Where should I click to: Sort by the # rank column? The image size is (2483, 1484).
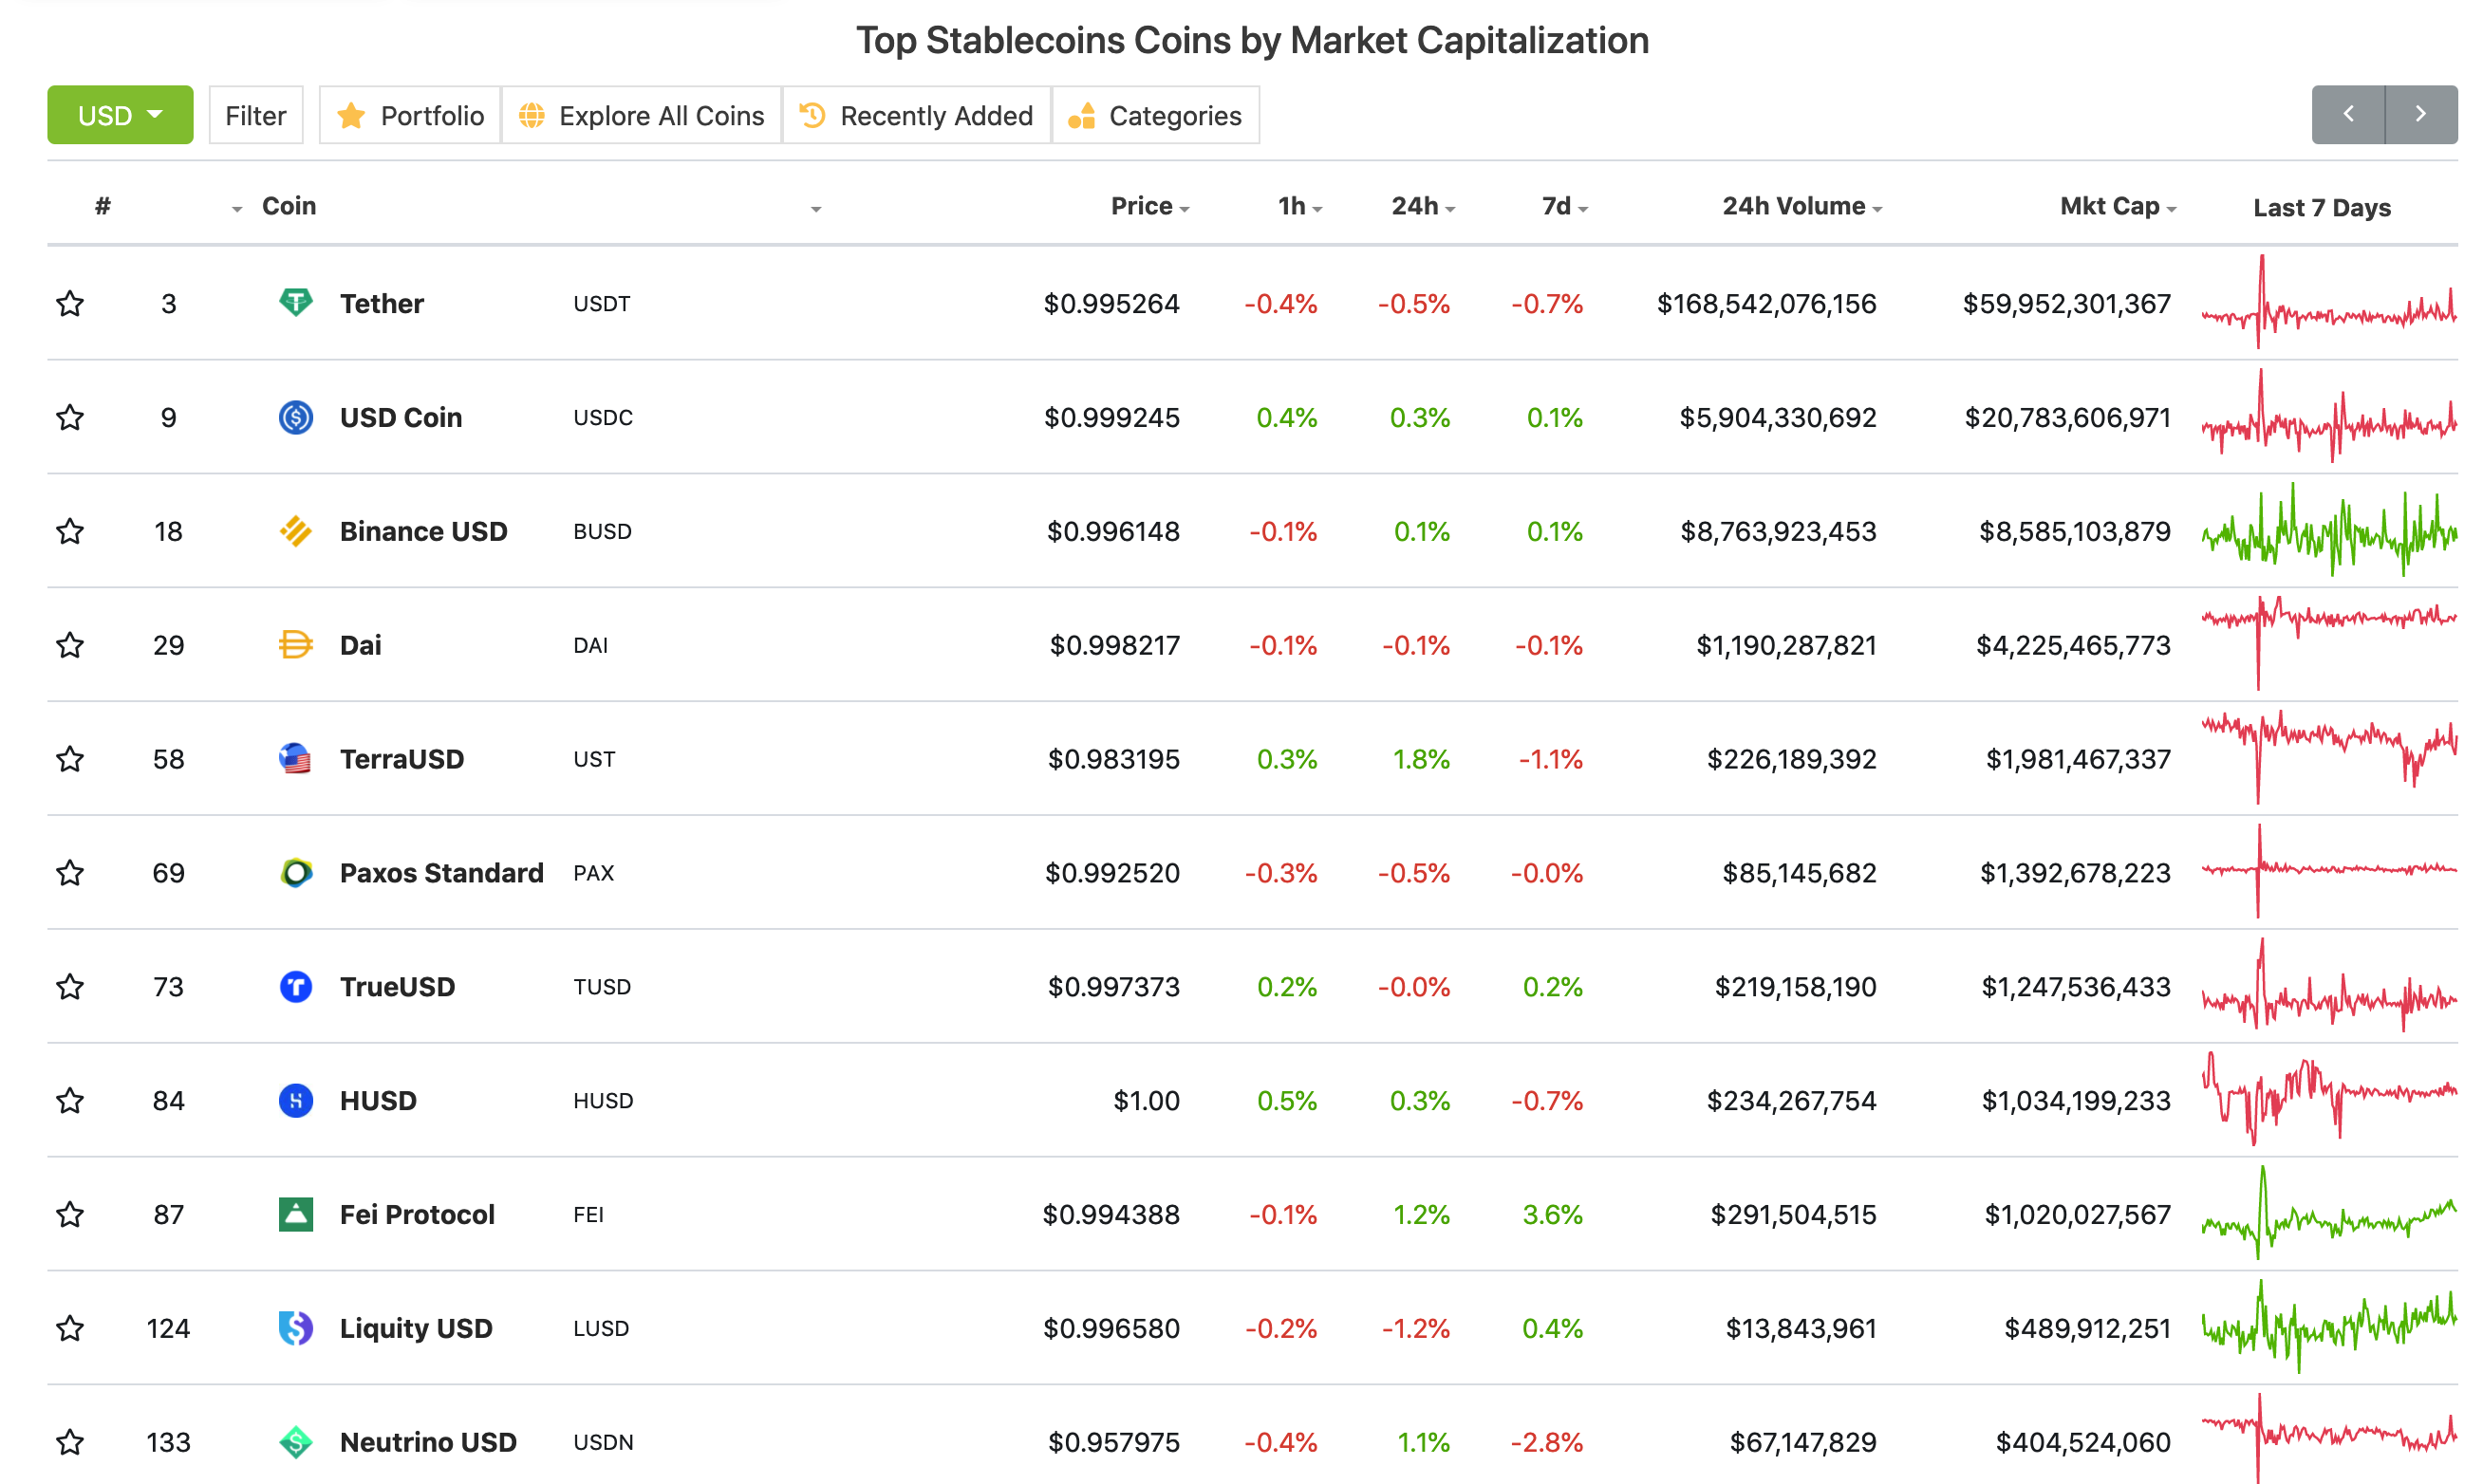click(x=102, y=206)
